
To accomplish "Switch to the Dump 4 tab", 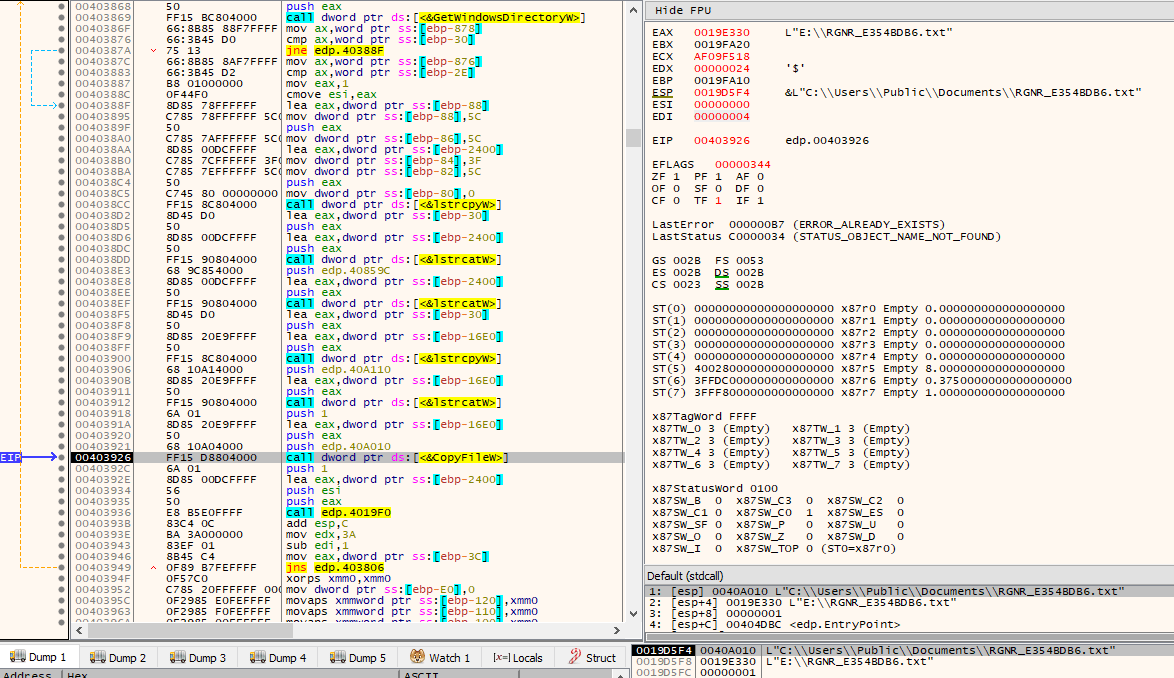I will click(x=278, y=657).
